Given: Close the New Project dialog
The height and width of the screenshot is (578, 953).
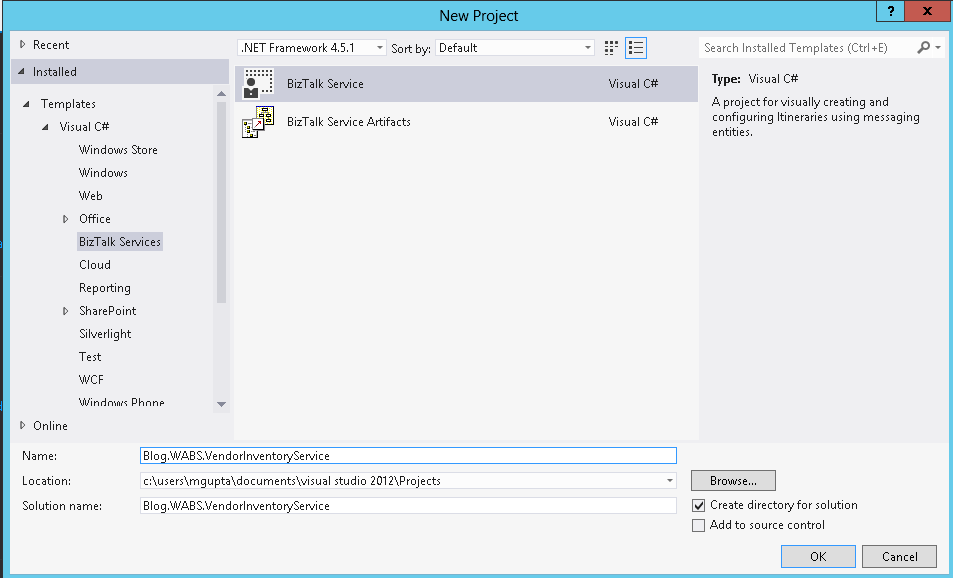Looking at the screenshot, I should coord(927,11).
